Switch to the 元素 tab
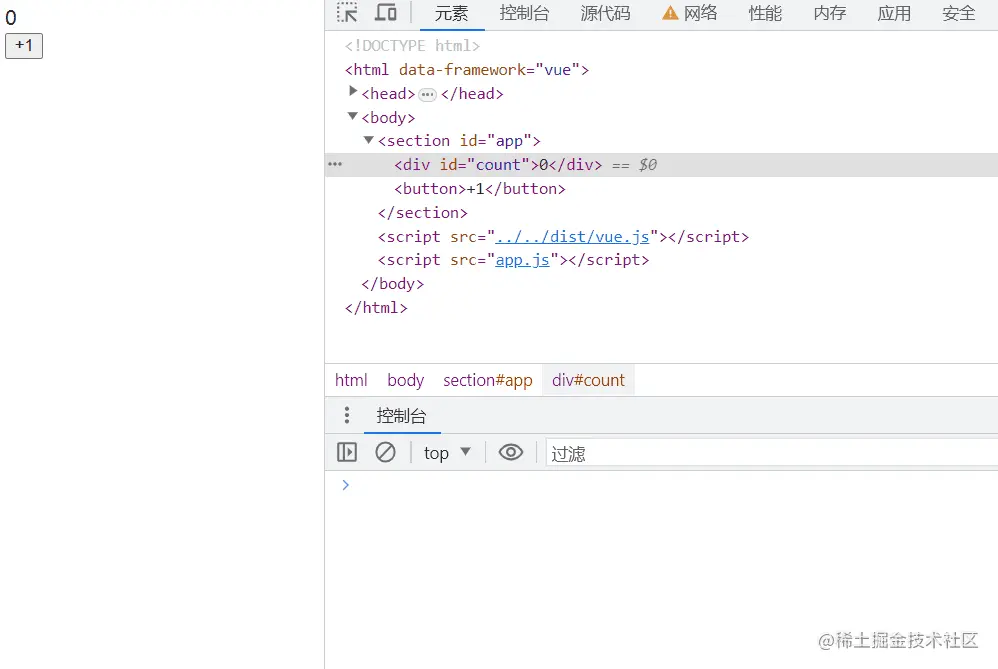Screen dimensions: 998x669 [x=451, y=13]
